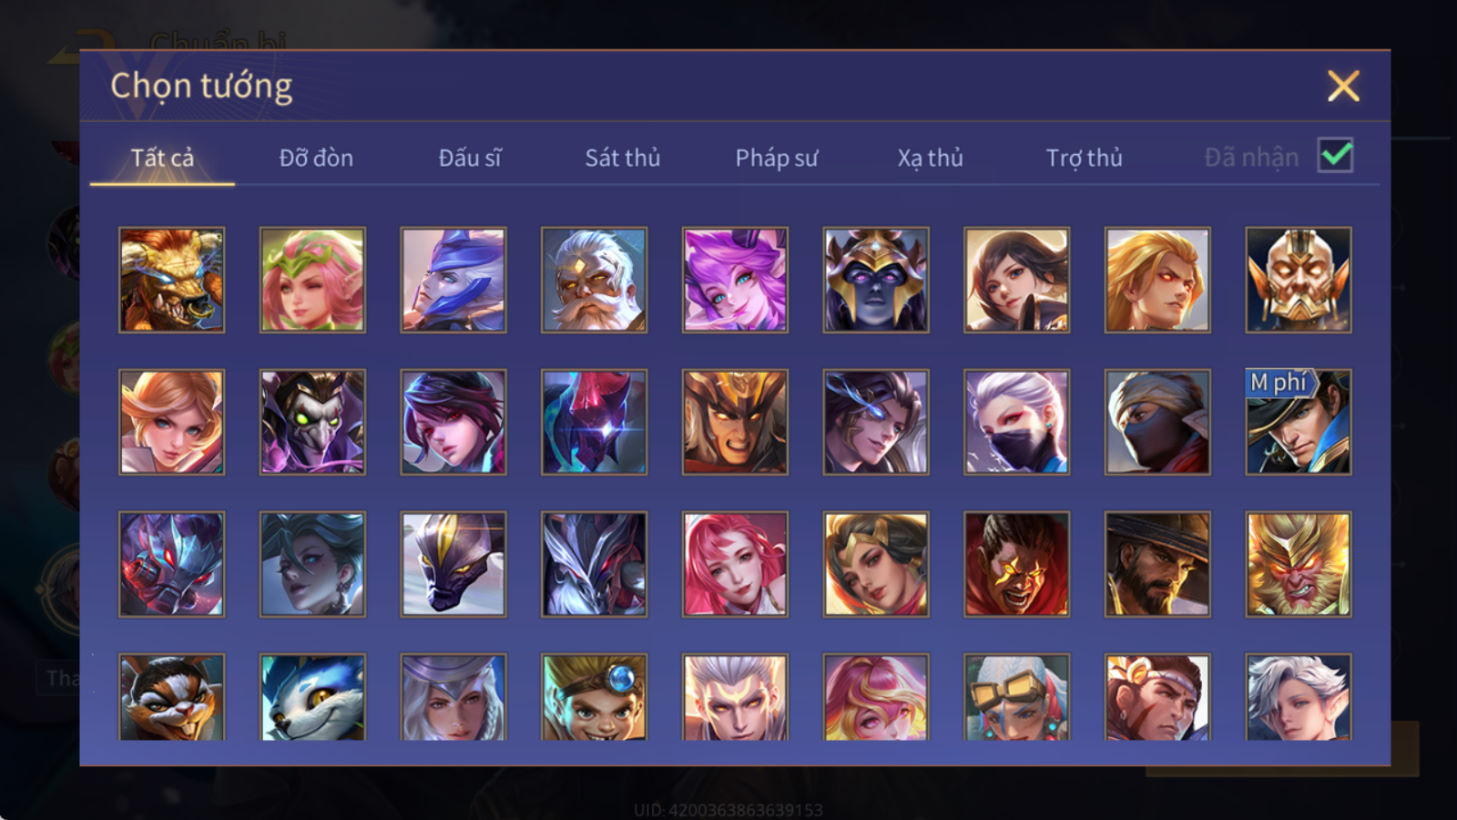
Task: Pick the hero marked 'M phí'
Action: coord(1298,422)
